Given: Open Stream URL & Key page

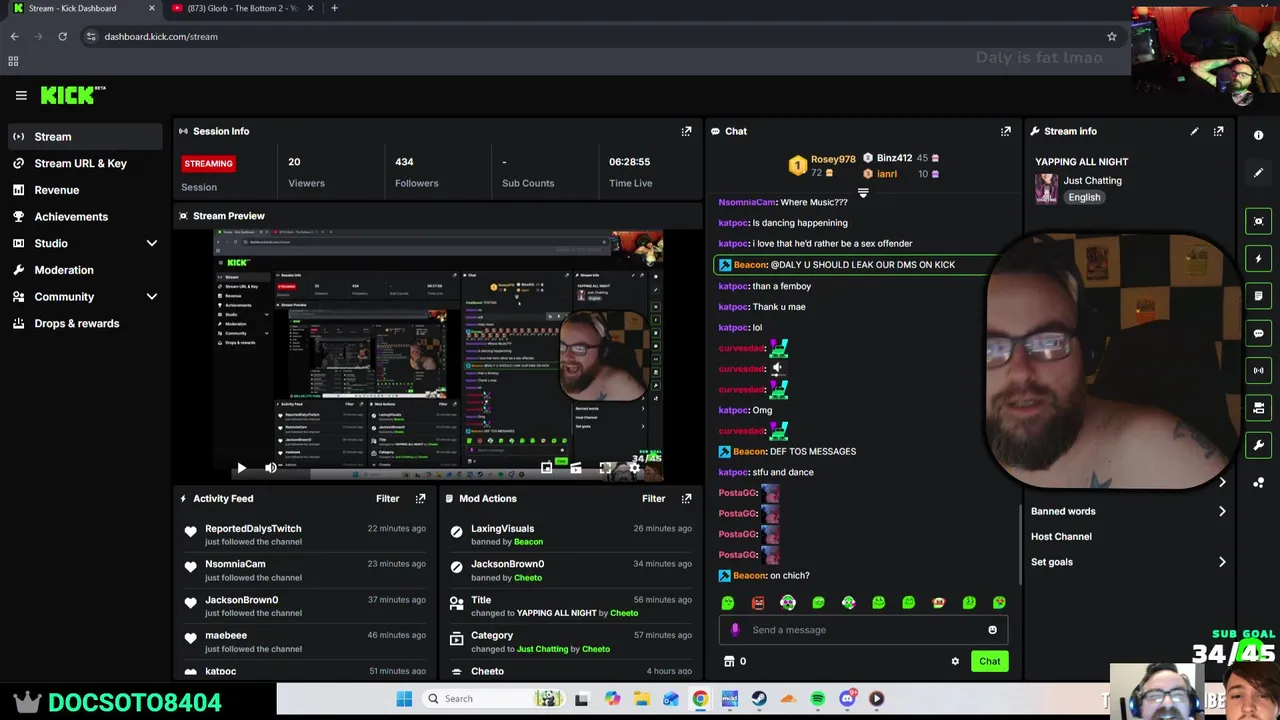Looking at the screenshot, I should pos(83,163).
